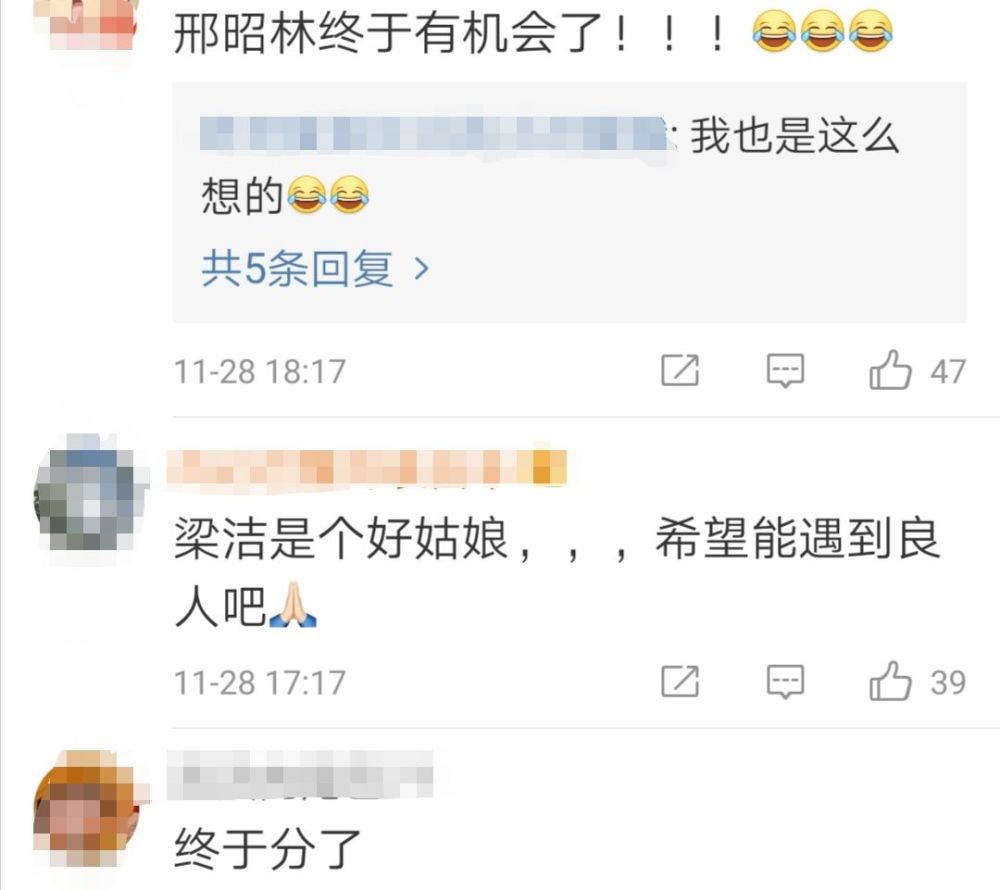Tap the reply text 我也是这么想的
This screenshot has width=1000, height=890.
click(x=550, y=164)
